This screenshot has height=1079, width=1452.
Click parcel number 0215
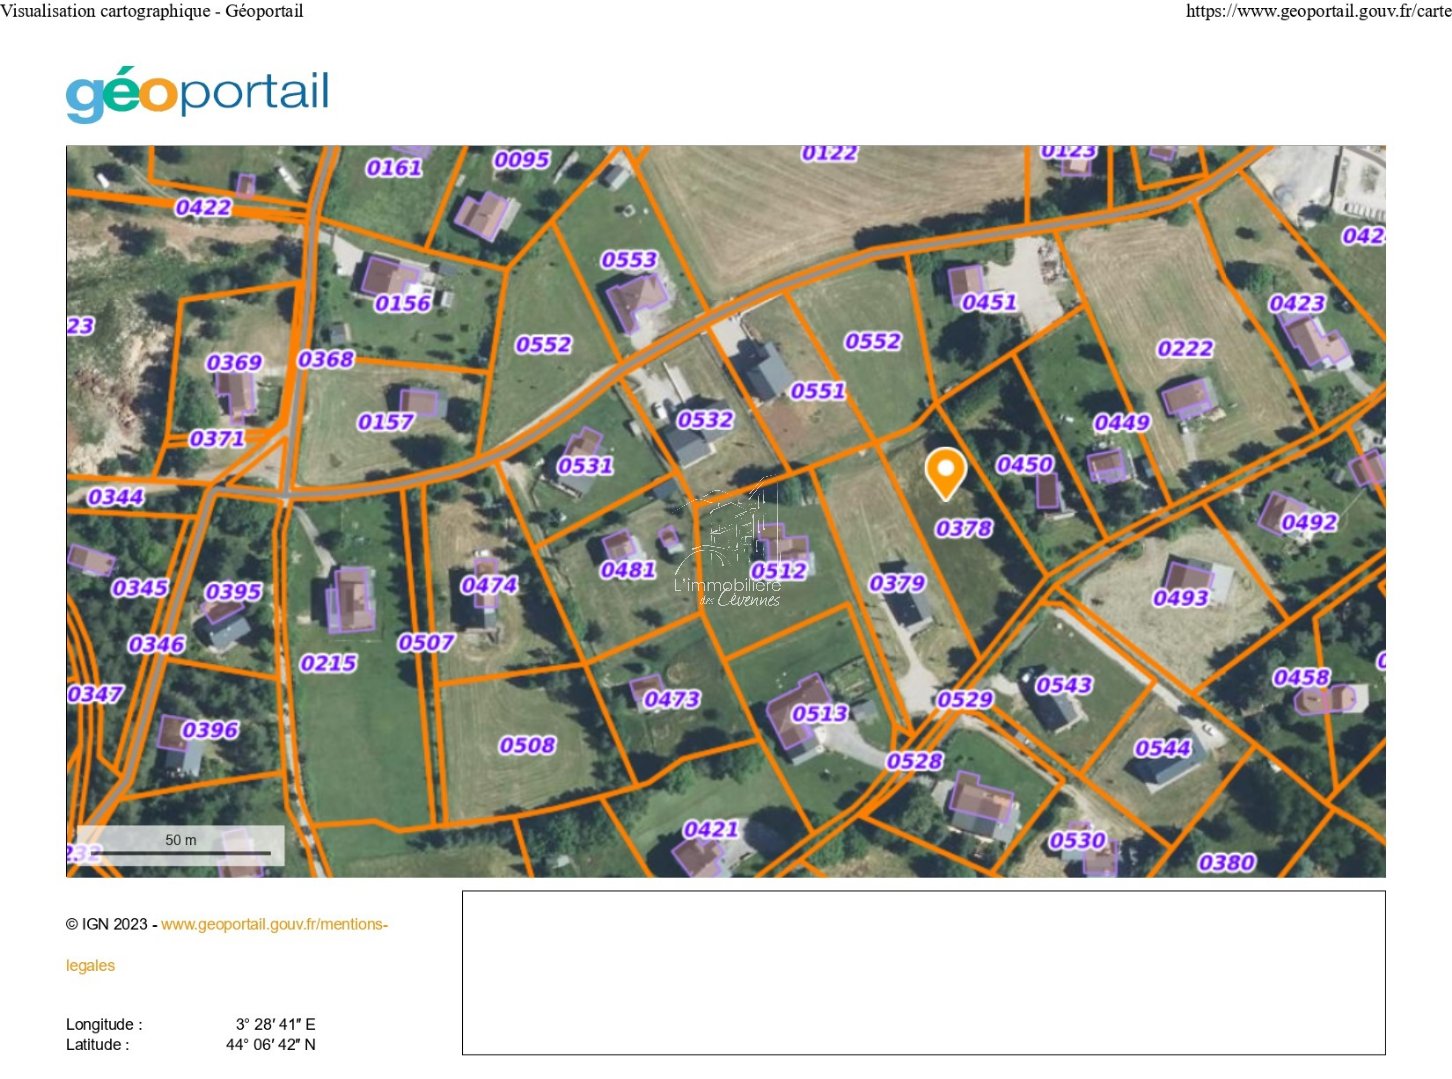pyautogui.click(x=328, y=663)
